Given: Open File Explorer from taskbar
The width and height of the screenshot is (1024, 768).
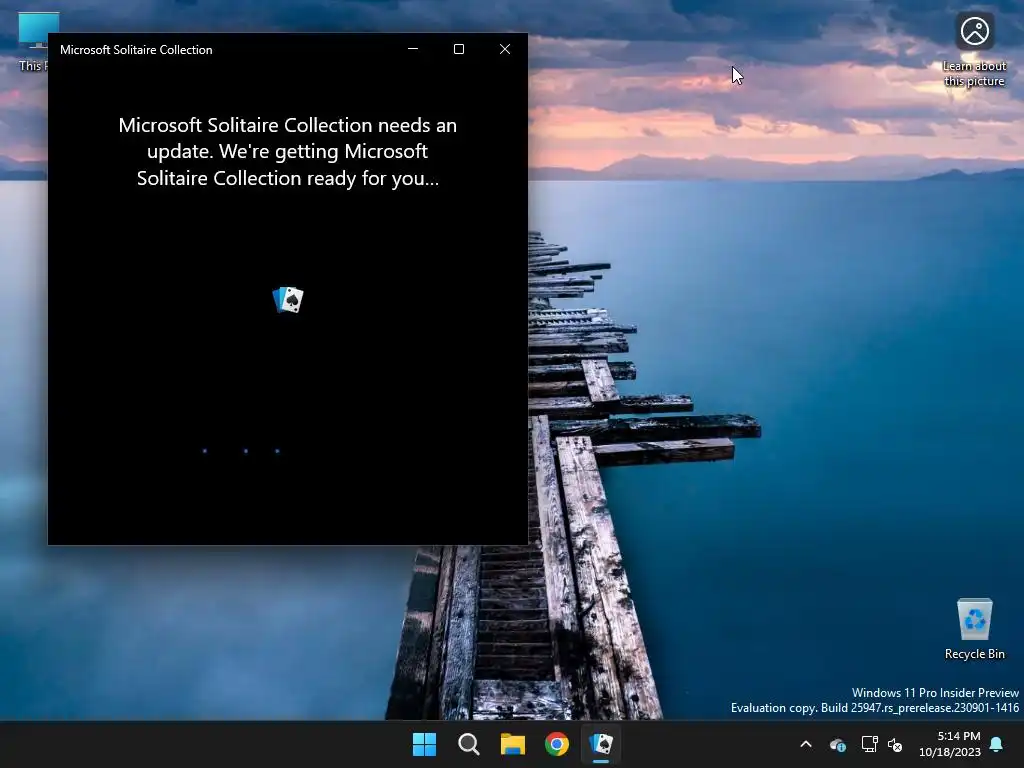Looking at the screenshot, I should (x=513, y=744).
